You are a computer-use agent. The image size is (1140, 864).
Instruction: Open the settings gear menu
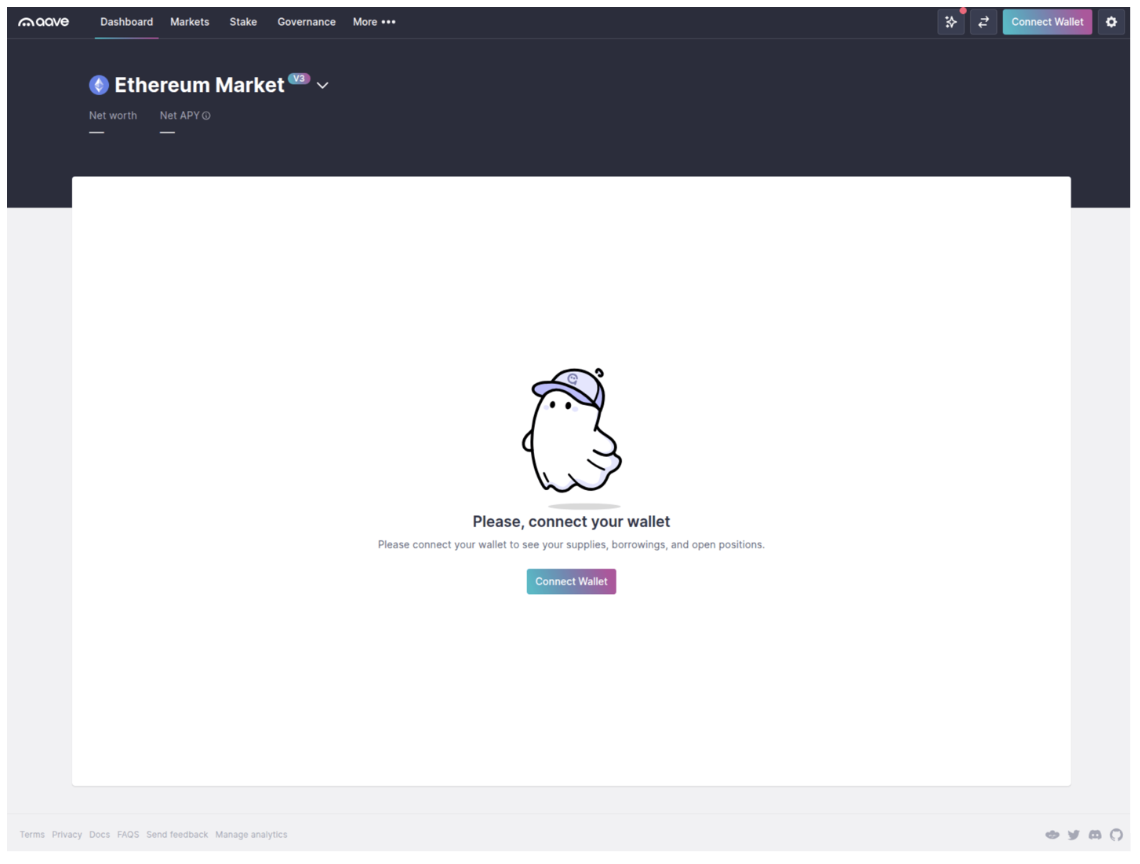click(x=1111, y=21)
